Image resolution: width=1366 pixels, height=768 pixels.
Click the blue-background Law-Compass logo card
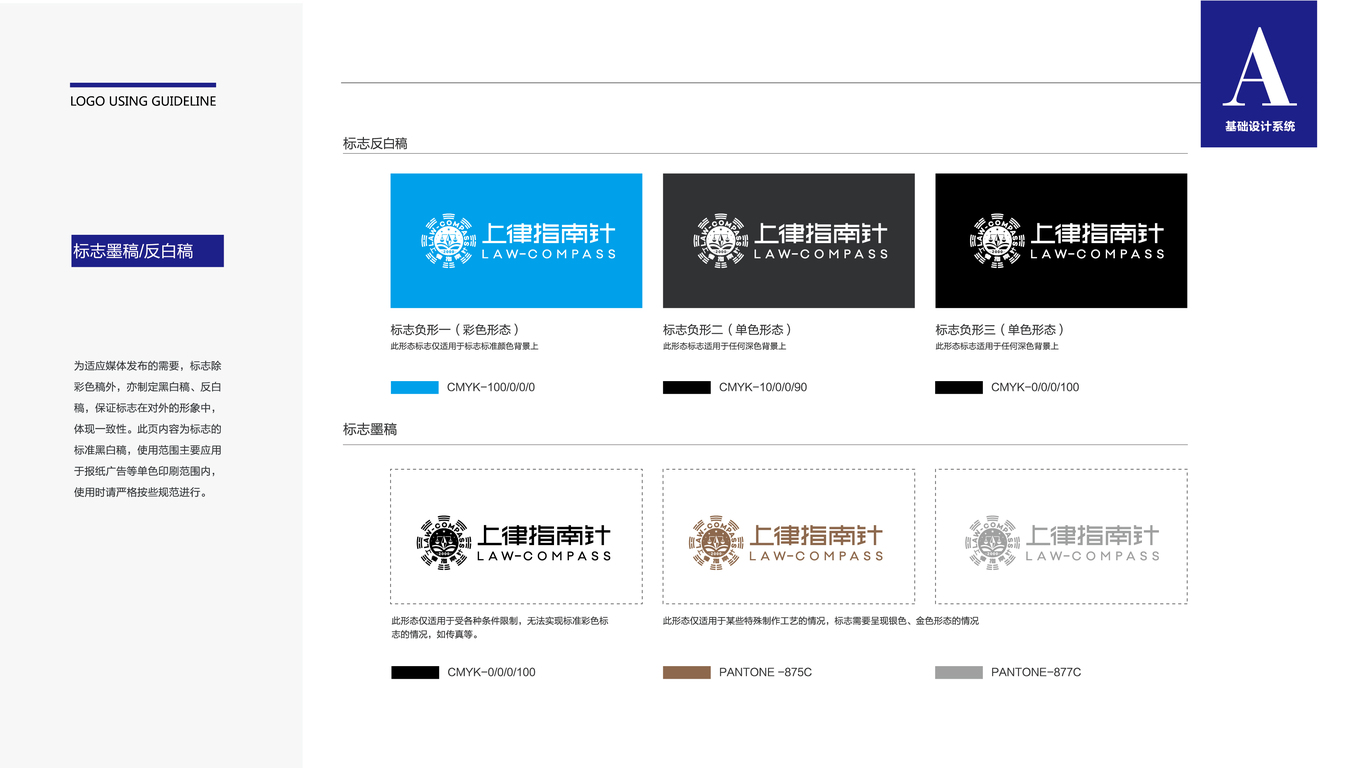tap(516, 240)
